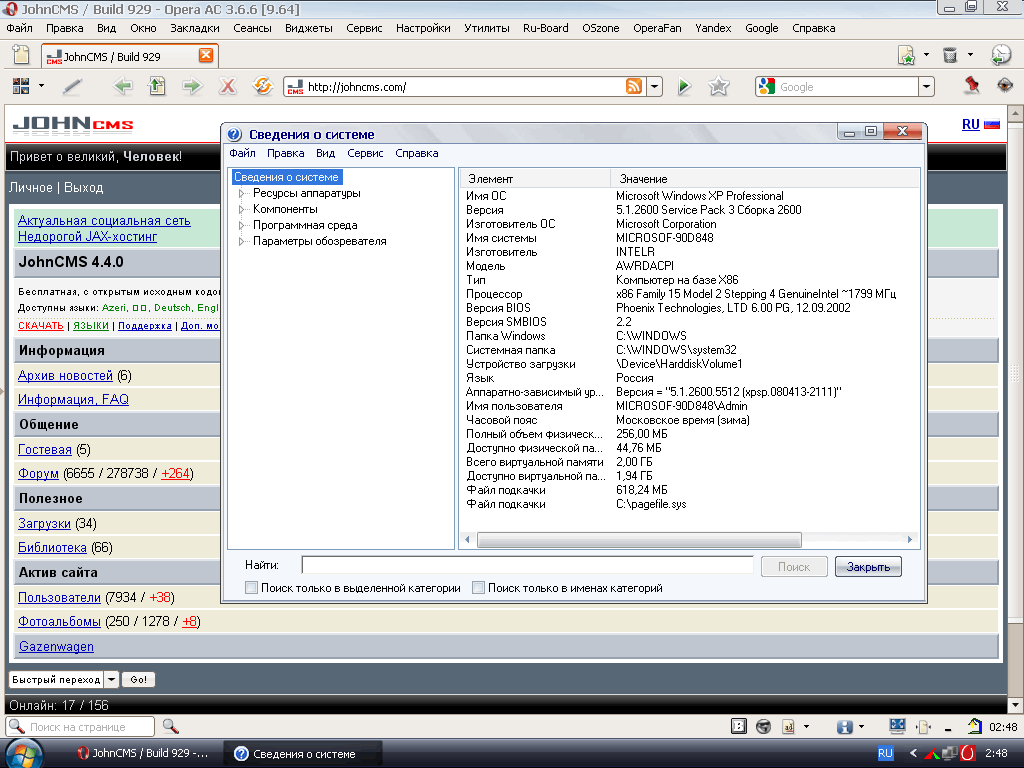The width and height of the screenshot is (1024, 768).
Task: Enable search only in selected category checkbox
Action: click(x=252, y=589)
